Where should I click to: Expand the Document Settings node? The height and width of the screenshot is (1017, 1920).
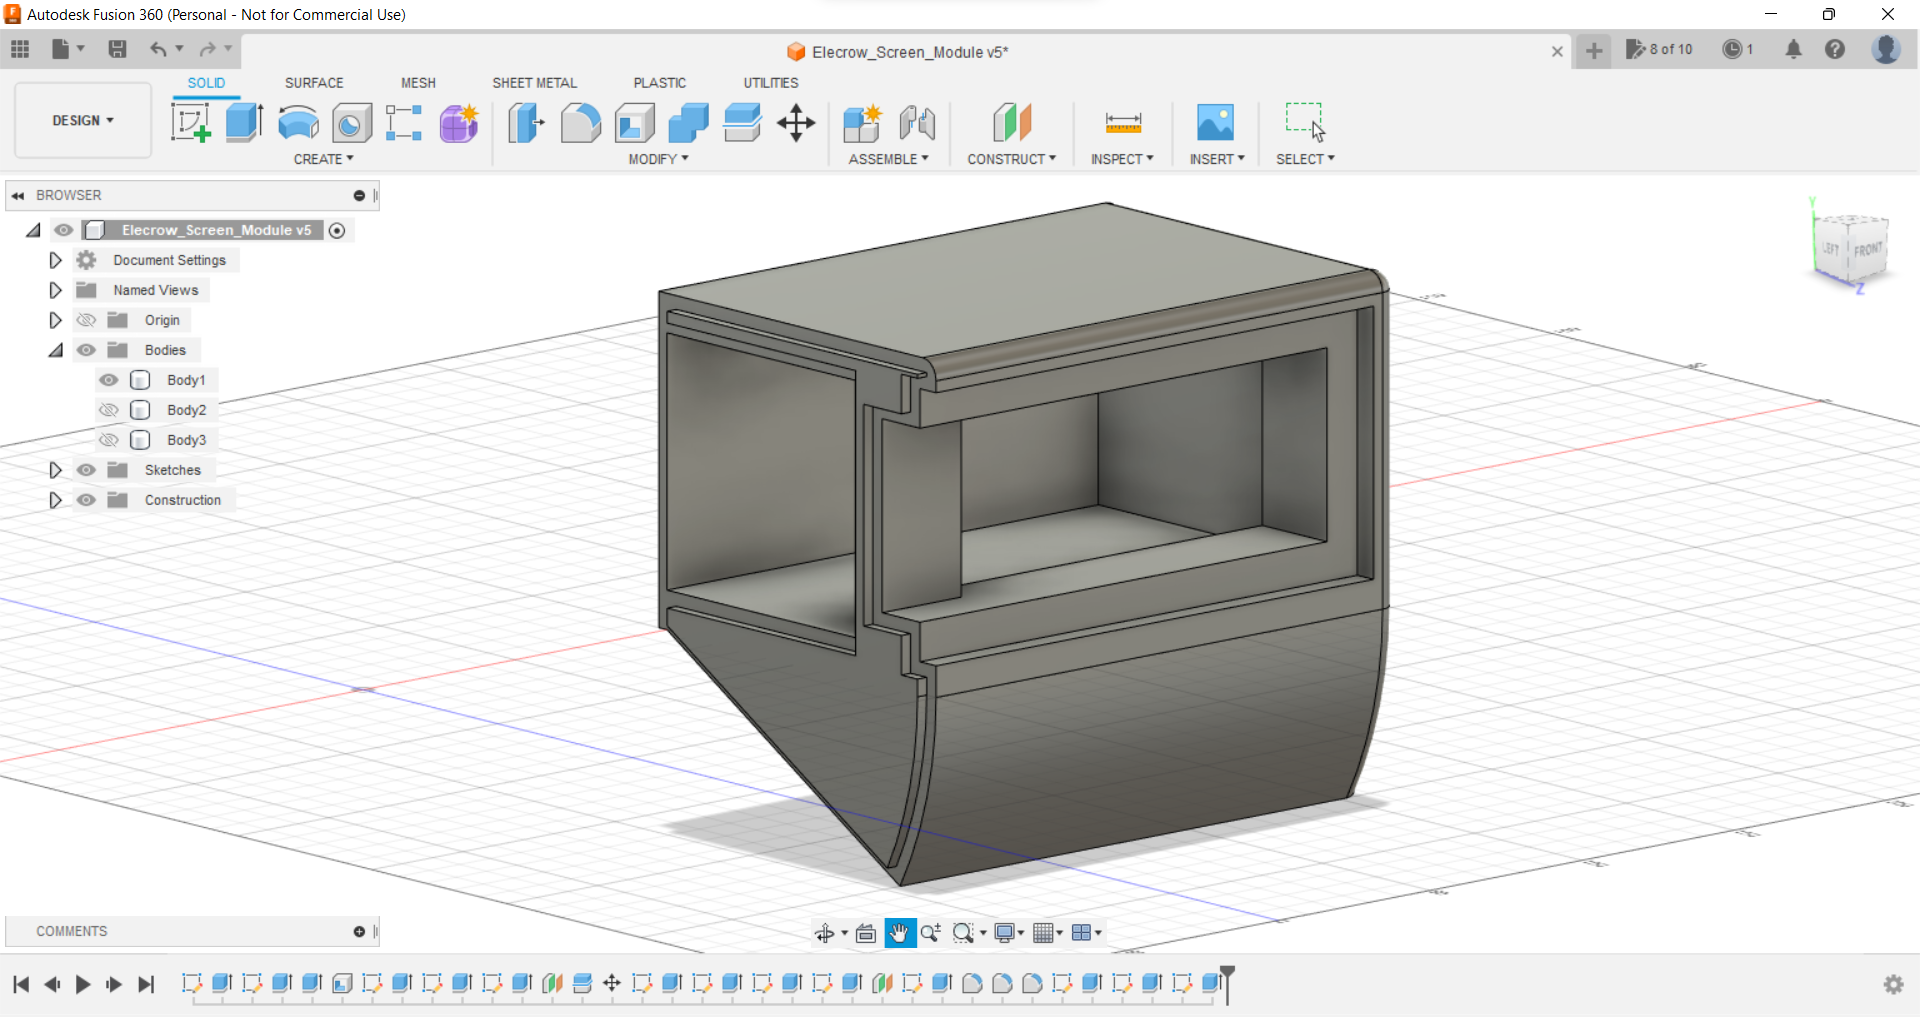click(55, 260)
